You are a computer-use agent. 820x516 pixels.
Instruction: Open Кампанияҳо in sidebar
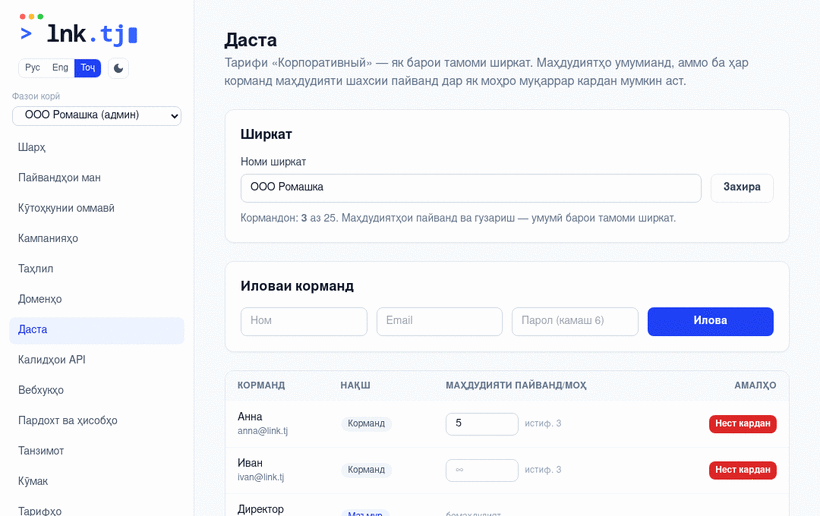tap(97, 238)
